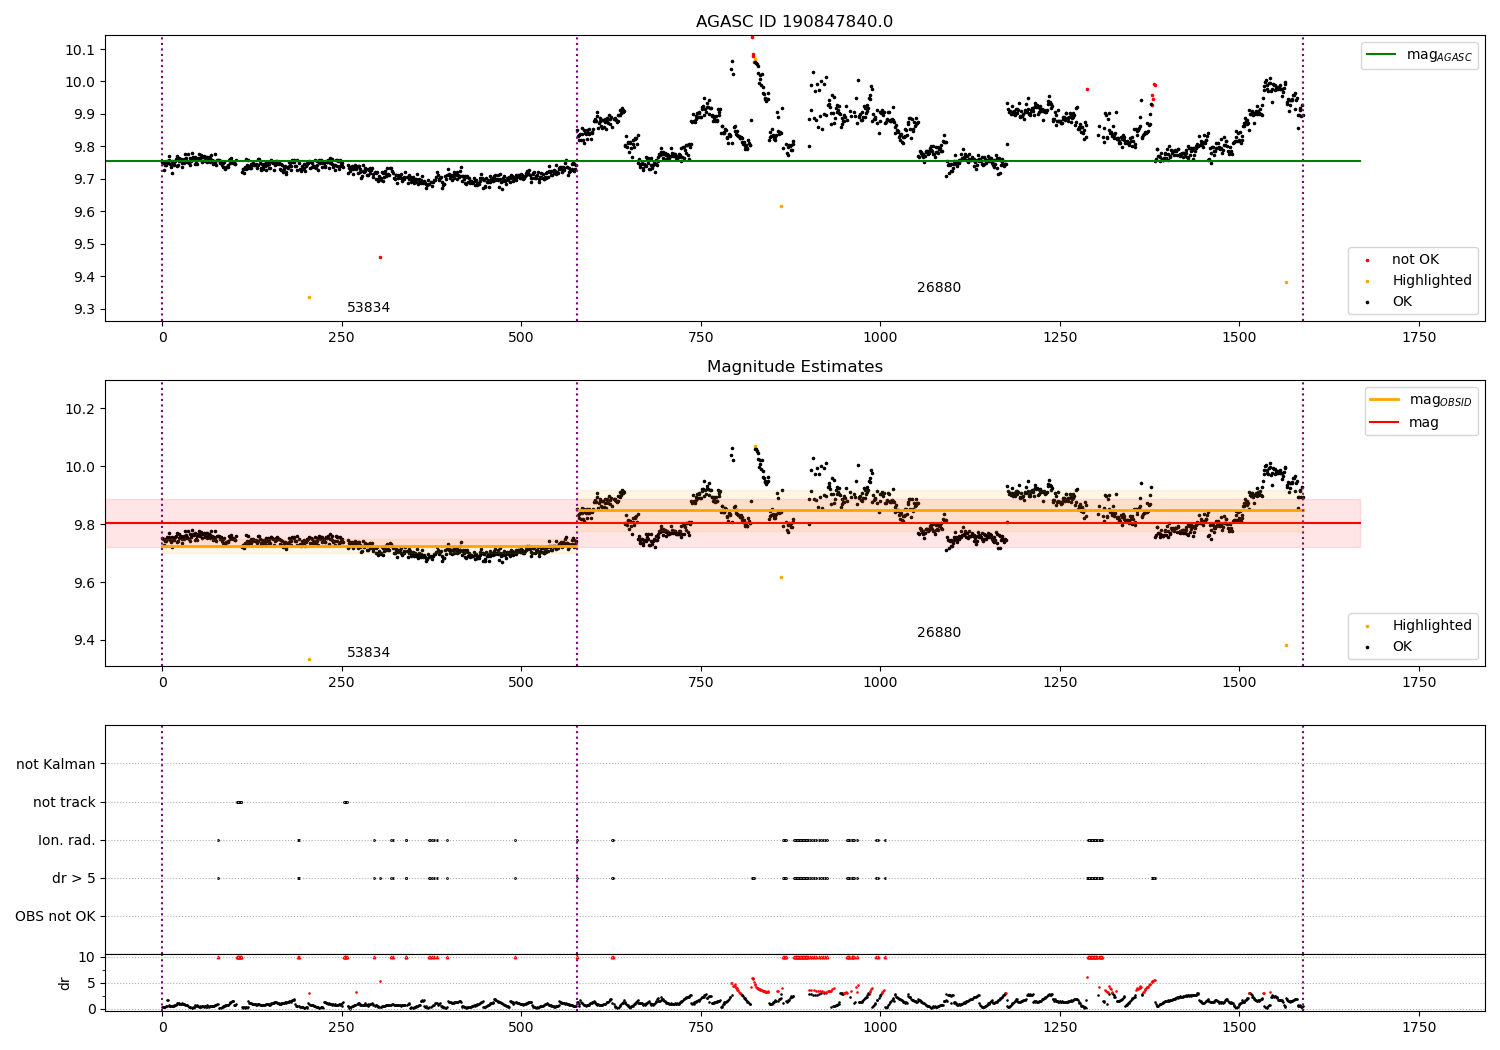Click the 'Ion. rad.' axis label

[67, 840]
